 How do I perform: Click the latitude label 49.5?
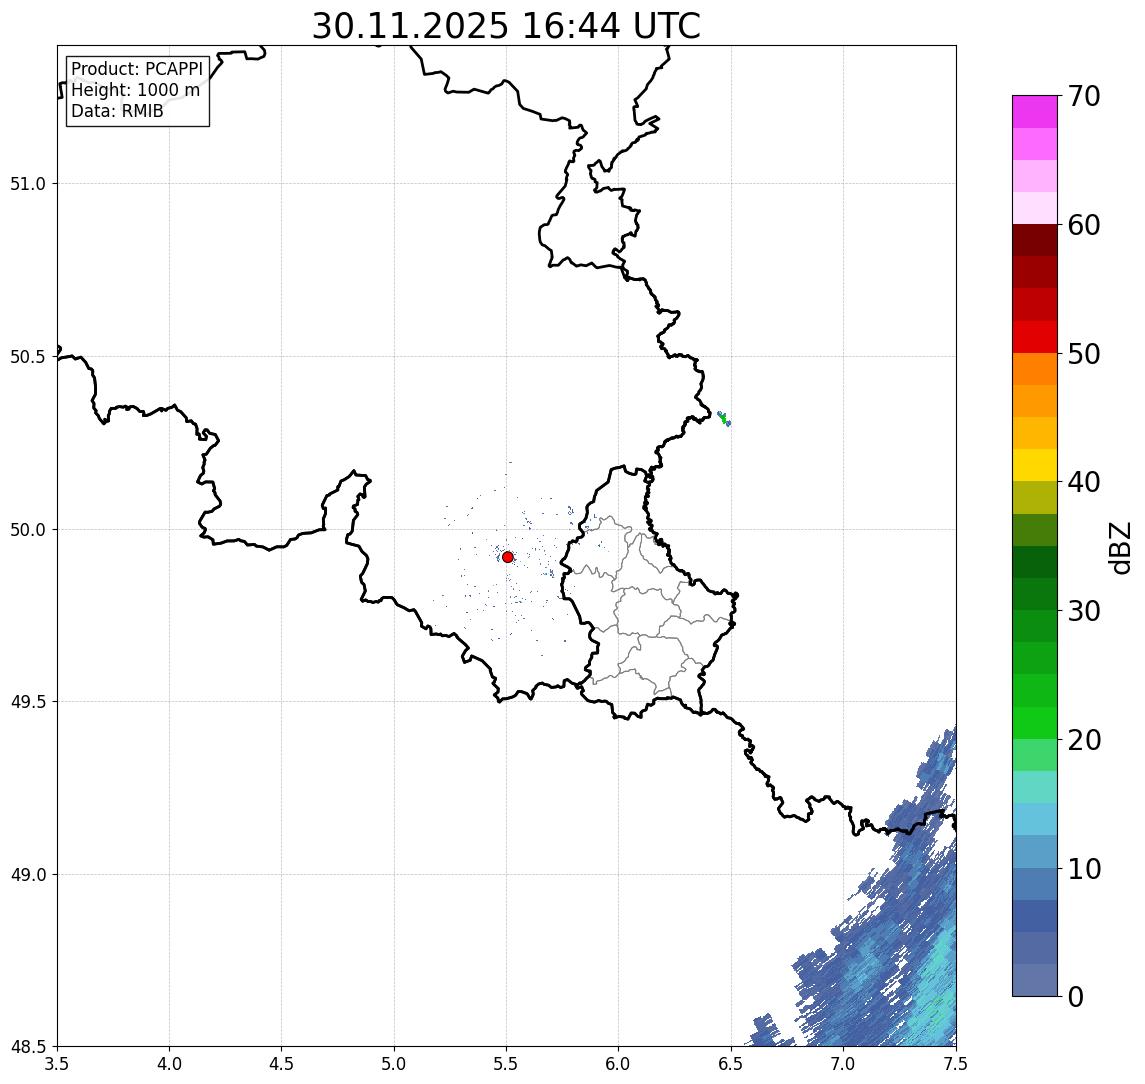pos(28,702)
